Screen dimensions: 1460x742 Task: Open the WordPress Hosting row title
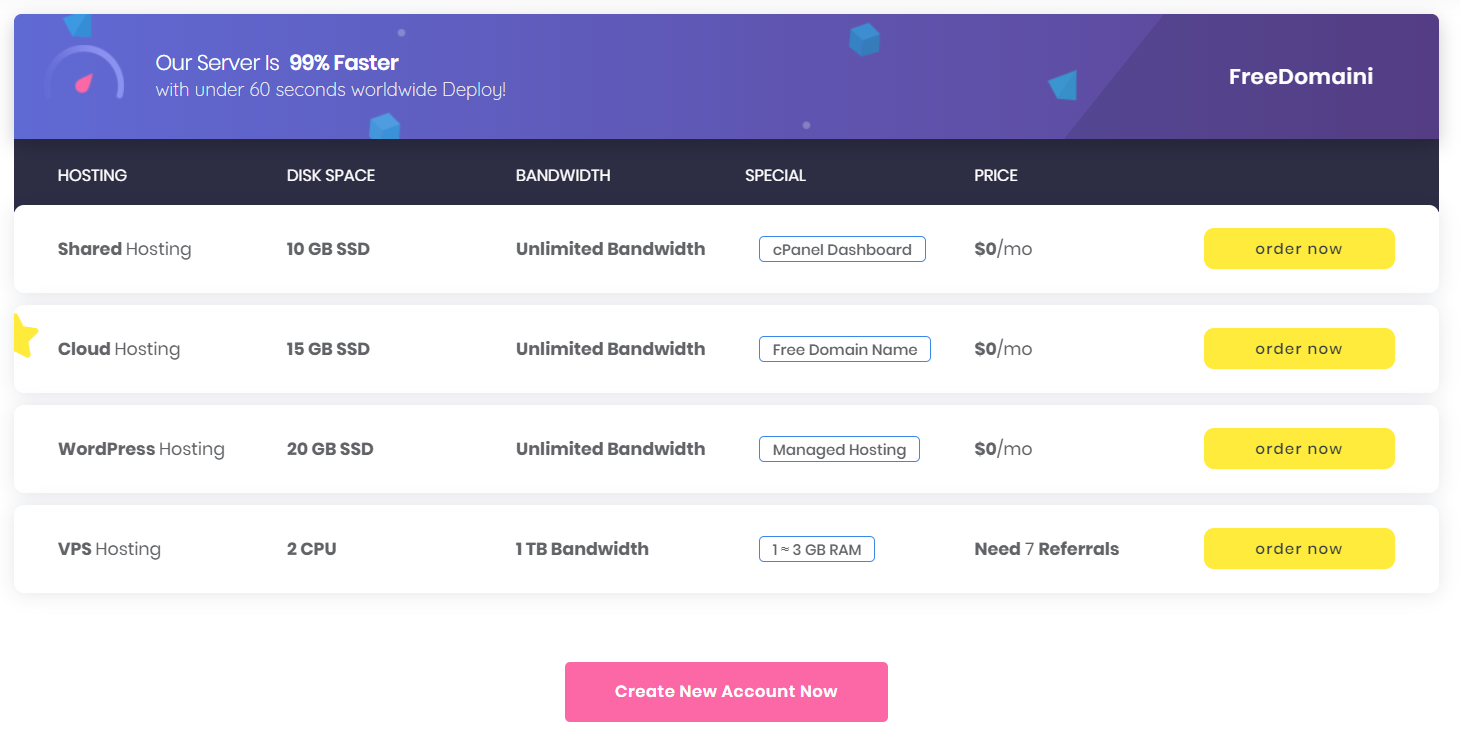point(141,449)
